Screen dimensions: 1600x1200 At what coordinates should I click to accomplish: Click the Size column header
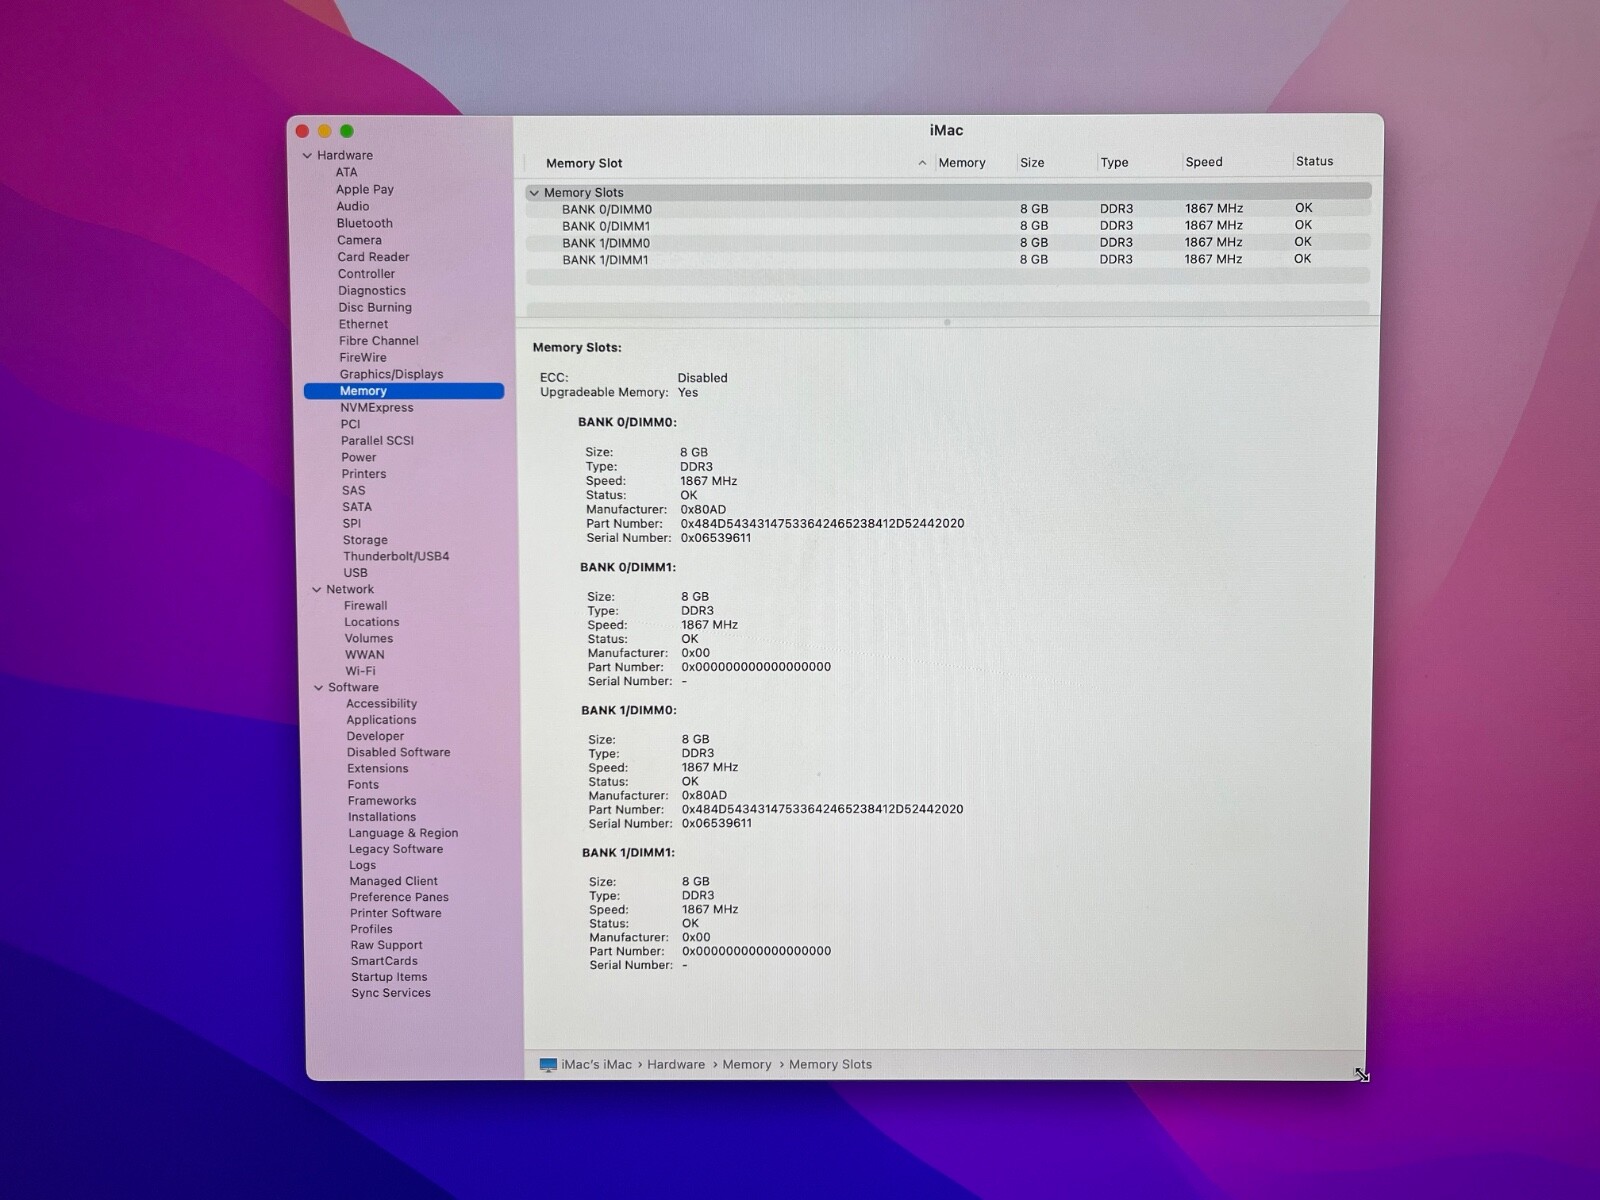1032,163
